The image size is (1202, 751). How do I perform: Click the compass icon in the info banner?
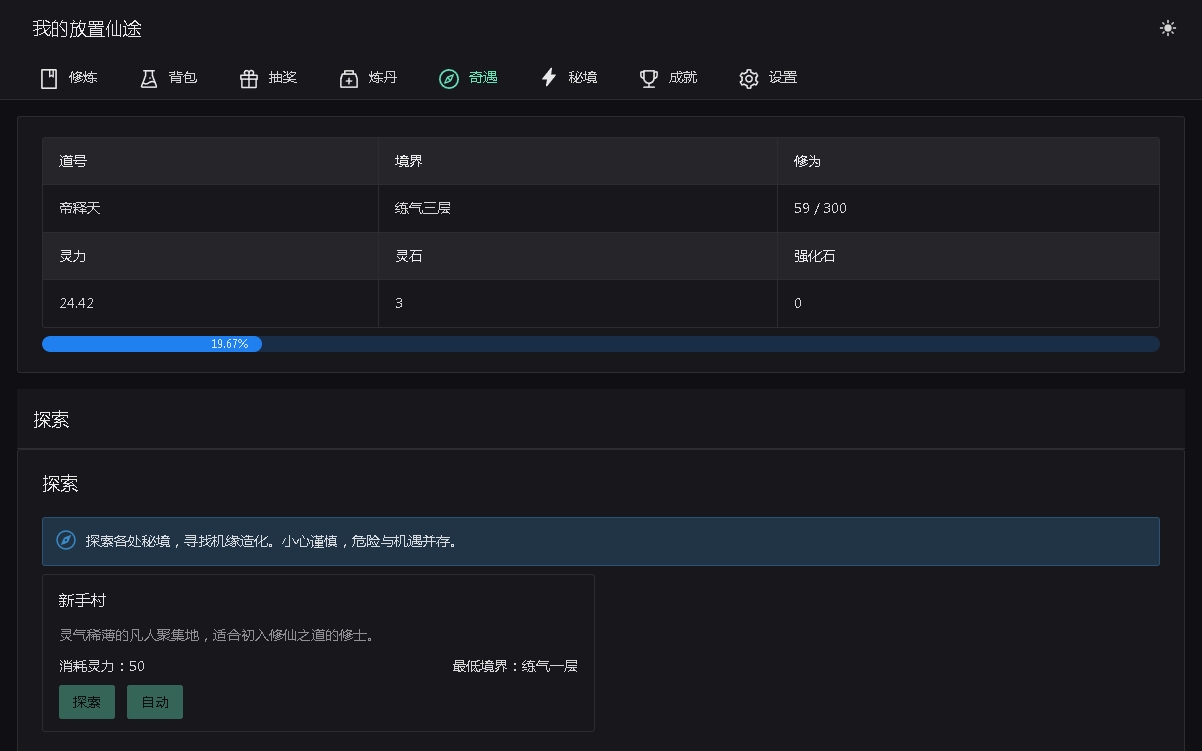point(66,541)
